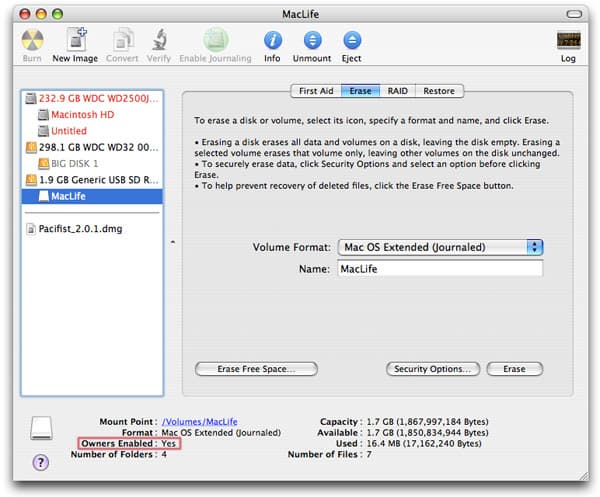Click the Burn toolbar icon
The image size is (600, 497).
(32, 40)
